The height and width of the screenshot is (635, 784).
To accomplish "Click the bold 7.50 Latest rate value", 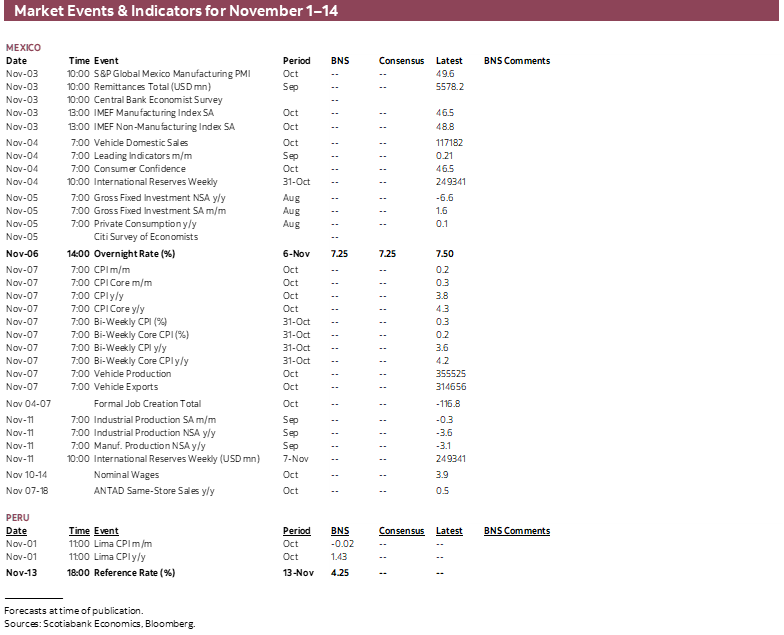I will pyautogui.click(x=445, y=254).
